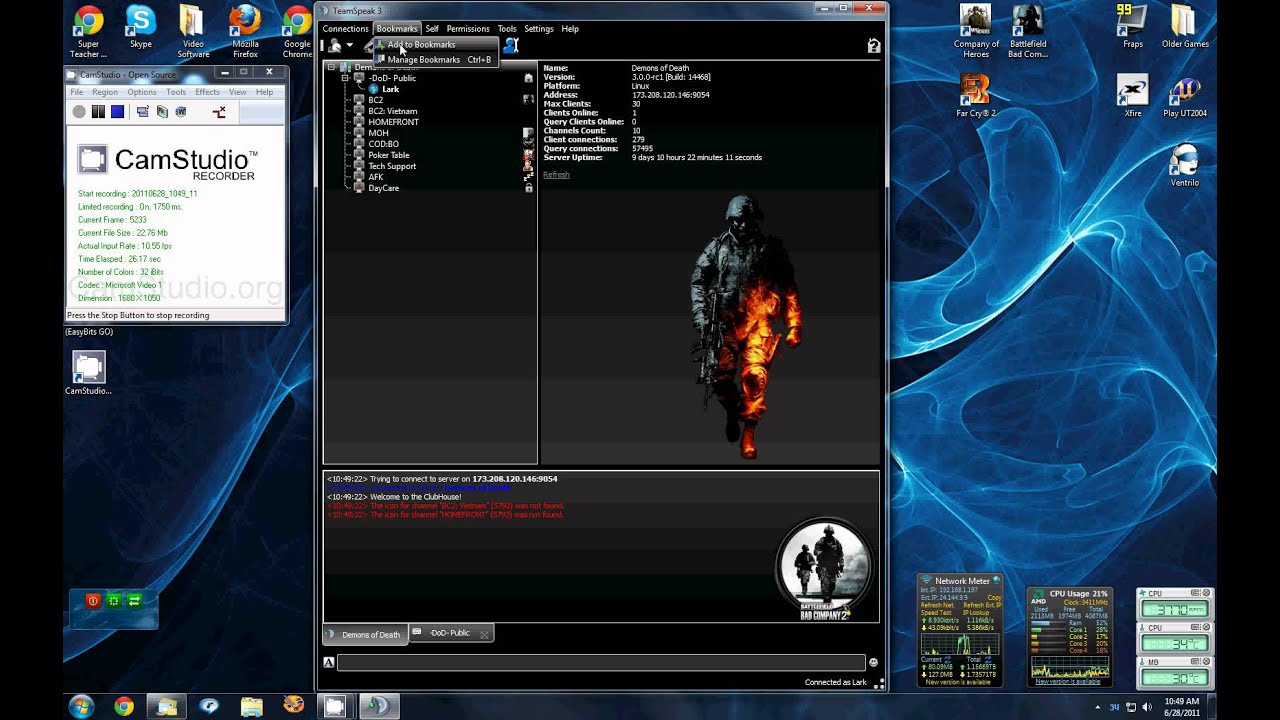Collapse the Demons of Death server tree
The image size is (1280, 720).
tap(332, 67)
